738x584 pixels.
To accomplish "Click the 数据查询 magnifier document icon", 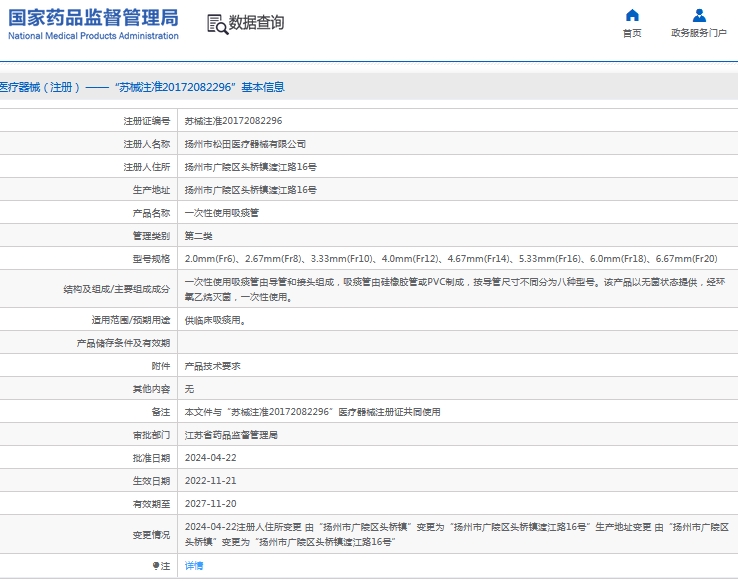I will point(217,24).
